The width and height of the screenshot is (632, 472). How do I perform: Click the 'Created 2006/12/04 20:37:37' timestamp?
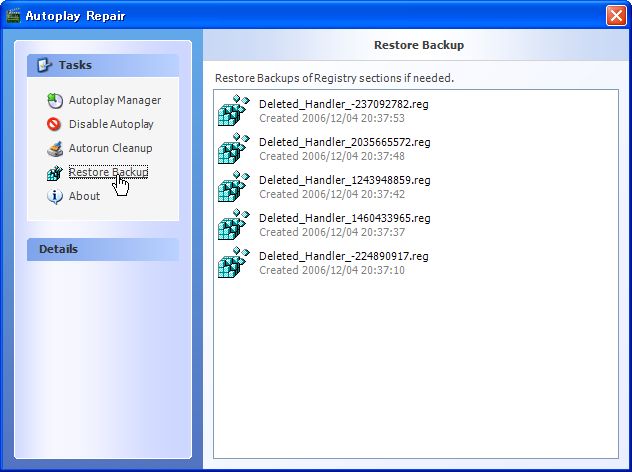[332, 232]
